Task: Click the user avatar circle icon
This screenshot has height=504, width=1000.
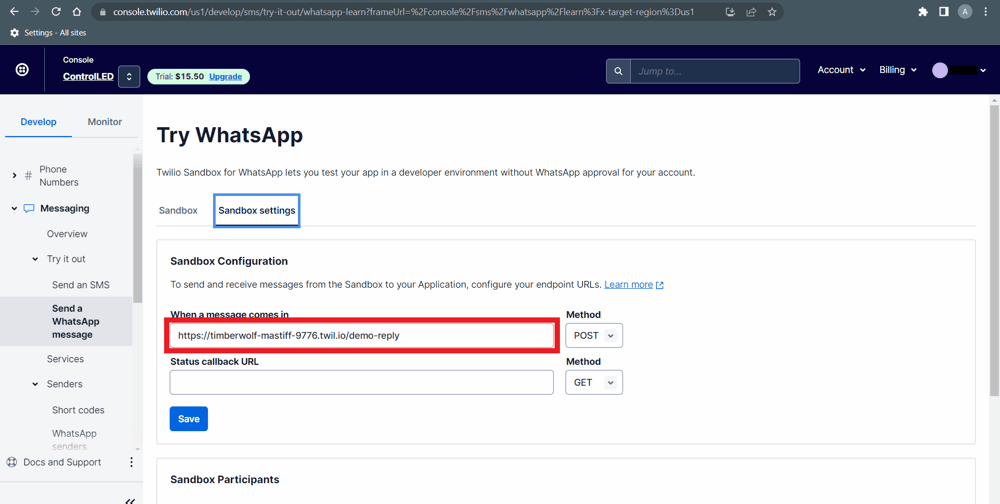Action: coord(940,70)
